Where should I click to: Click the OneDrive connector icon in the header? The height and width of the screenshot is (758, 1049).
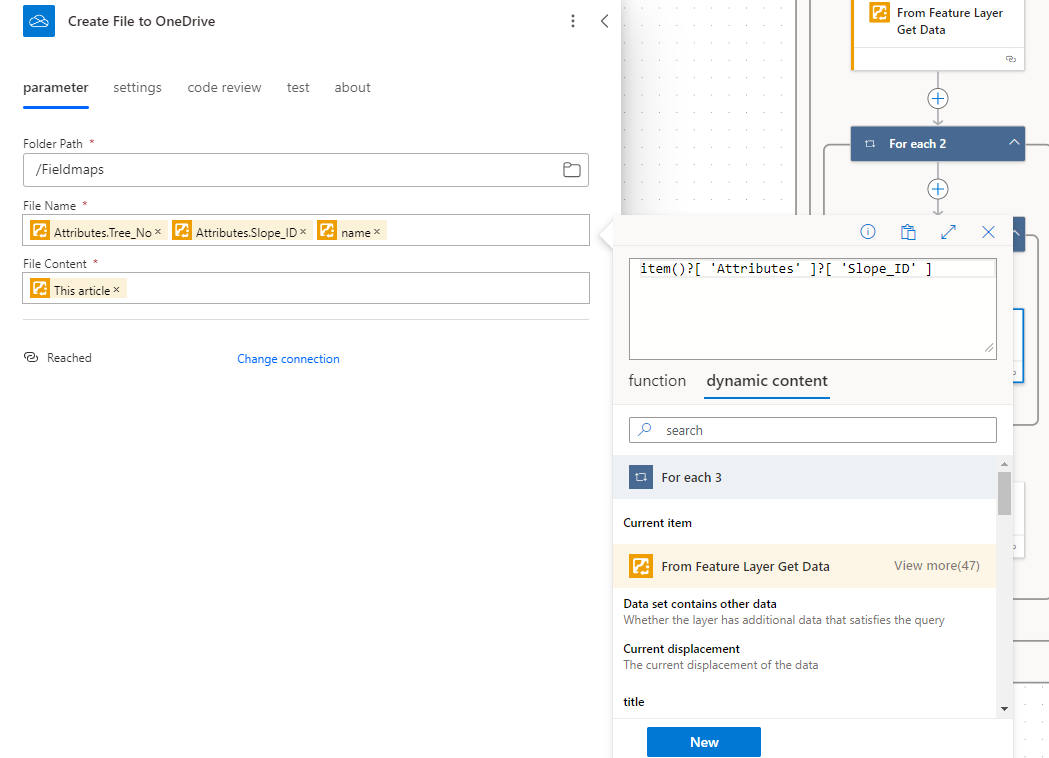[x=37, y=20]
